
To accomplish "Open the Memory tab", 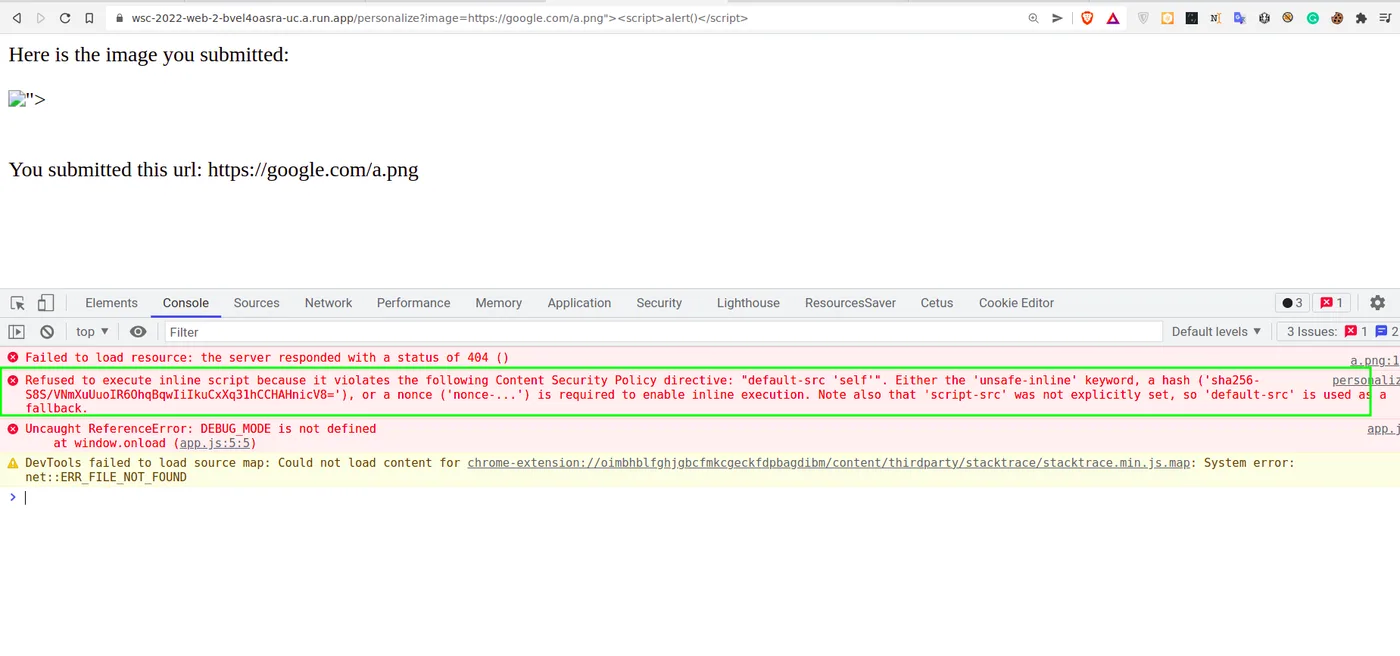I will coord(499,303).
